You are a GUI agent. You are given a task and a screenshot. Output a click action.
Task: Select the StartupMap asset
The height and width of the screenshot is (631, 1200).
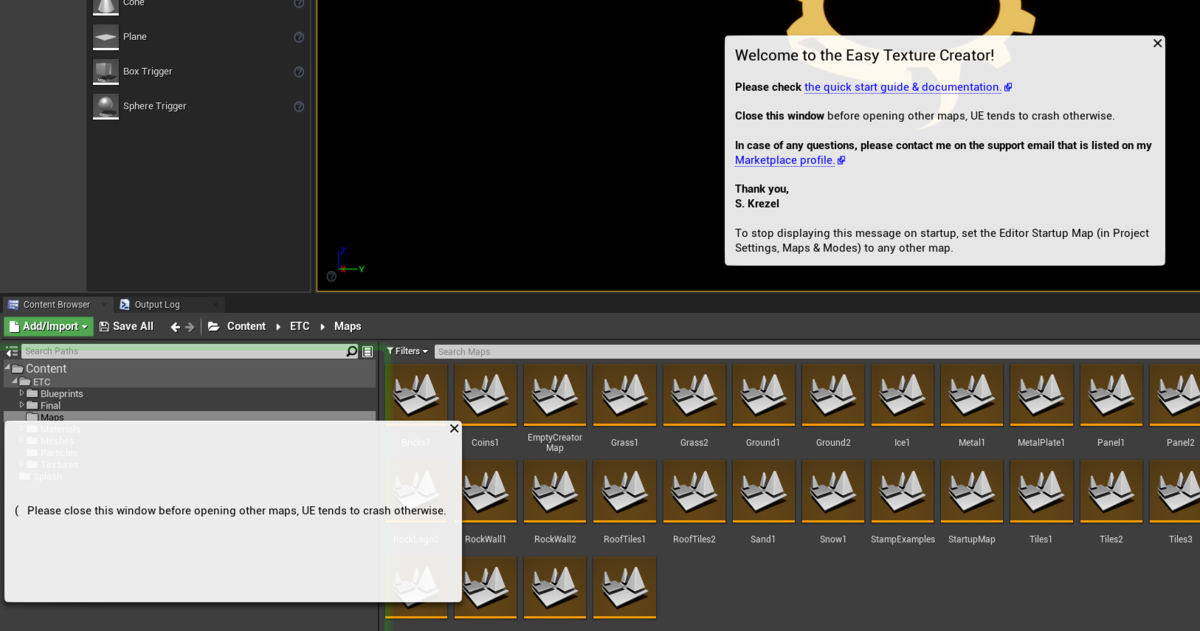[972, 502]
